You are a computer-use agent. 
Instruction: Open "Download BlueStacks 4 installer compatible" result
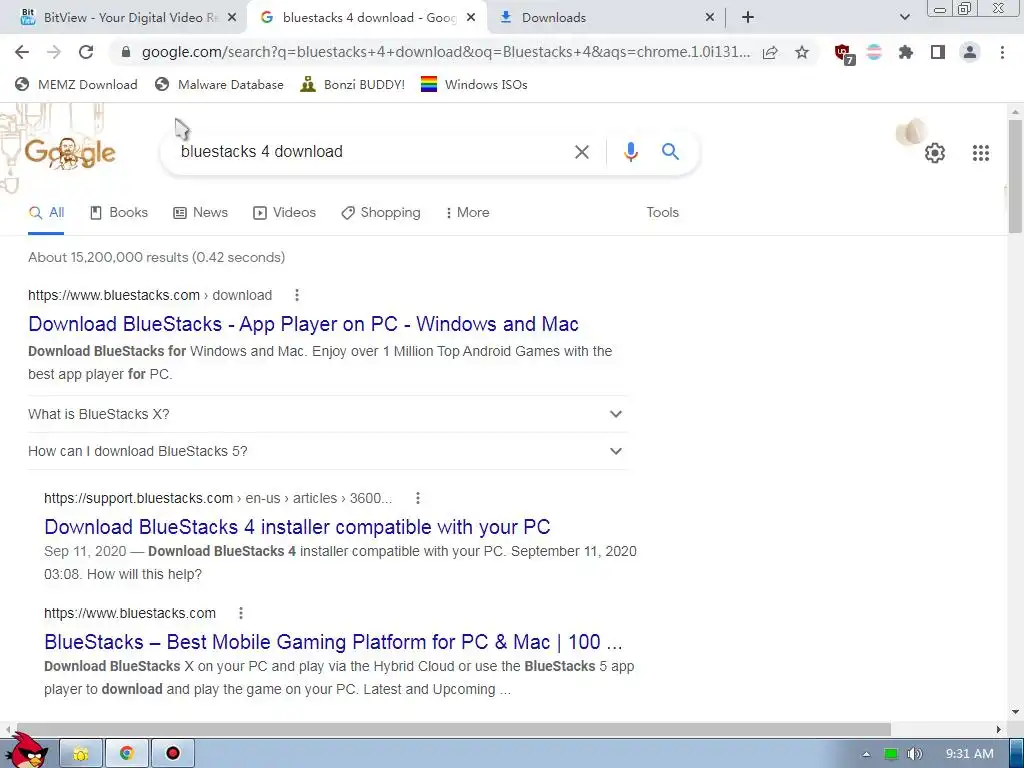pos(297,527)
